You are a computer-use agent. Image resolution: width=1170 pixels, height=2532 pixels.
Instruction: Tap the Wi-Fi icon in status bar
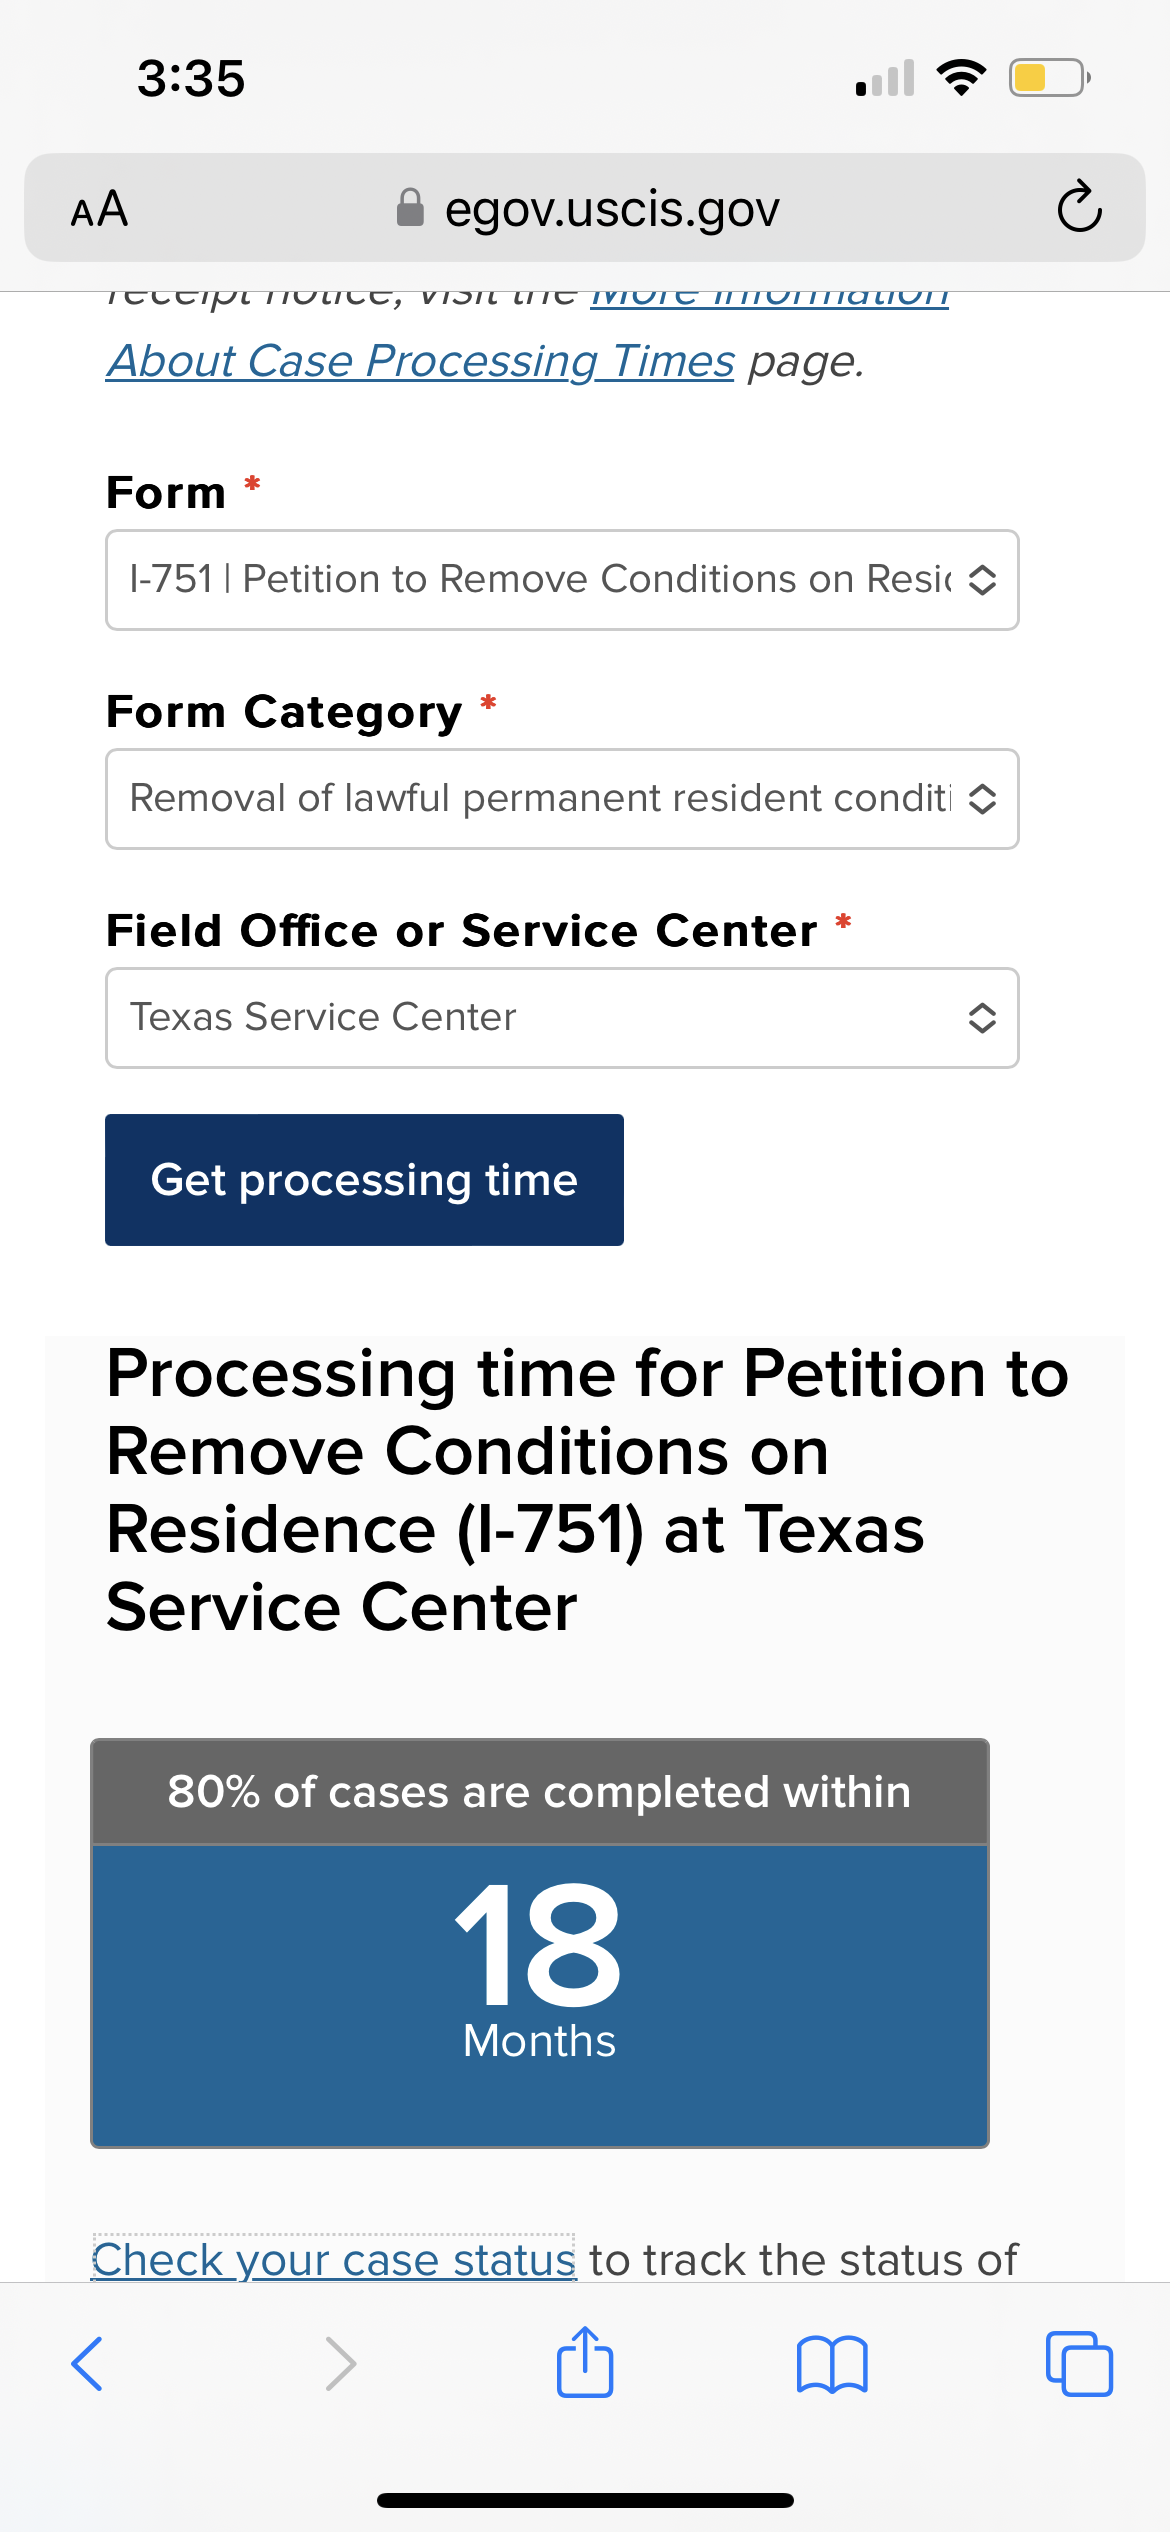[961, 78]
